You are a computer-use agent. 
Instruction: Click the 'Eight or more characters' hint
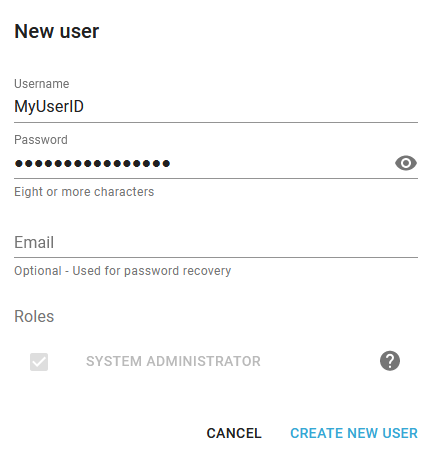84,192
